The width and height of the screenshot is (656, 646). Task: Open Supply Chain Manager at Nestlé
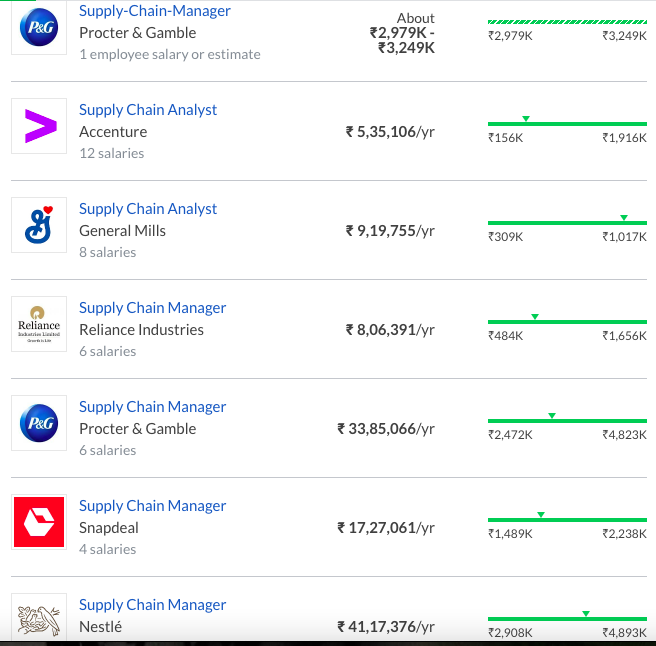(152, 605)
